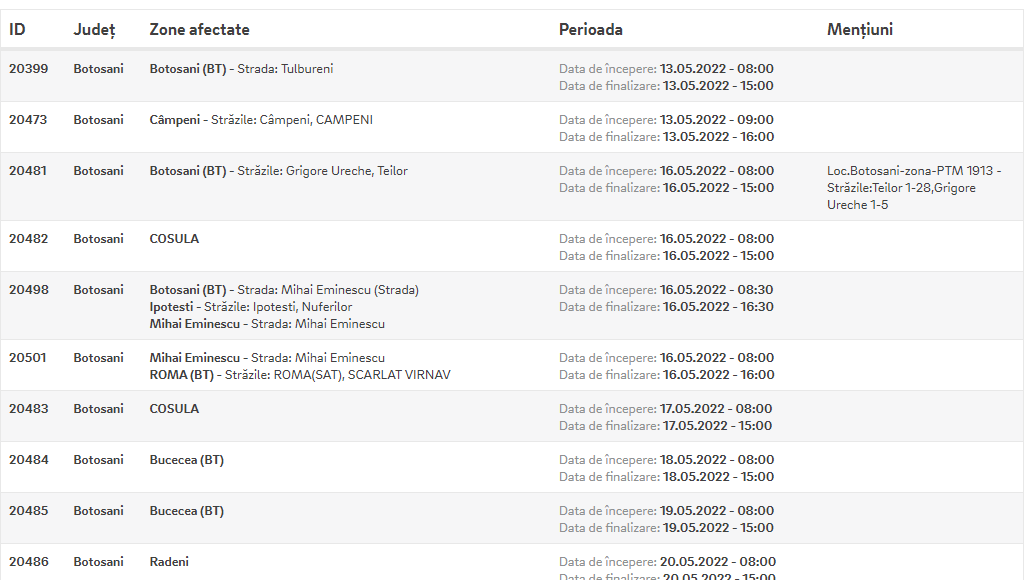The width and height of the screenshot is (1024, 580).
Task: Click Bucecea (BT) in row 20485
Action: pyautogui.click(x=186, y=511)
